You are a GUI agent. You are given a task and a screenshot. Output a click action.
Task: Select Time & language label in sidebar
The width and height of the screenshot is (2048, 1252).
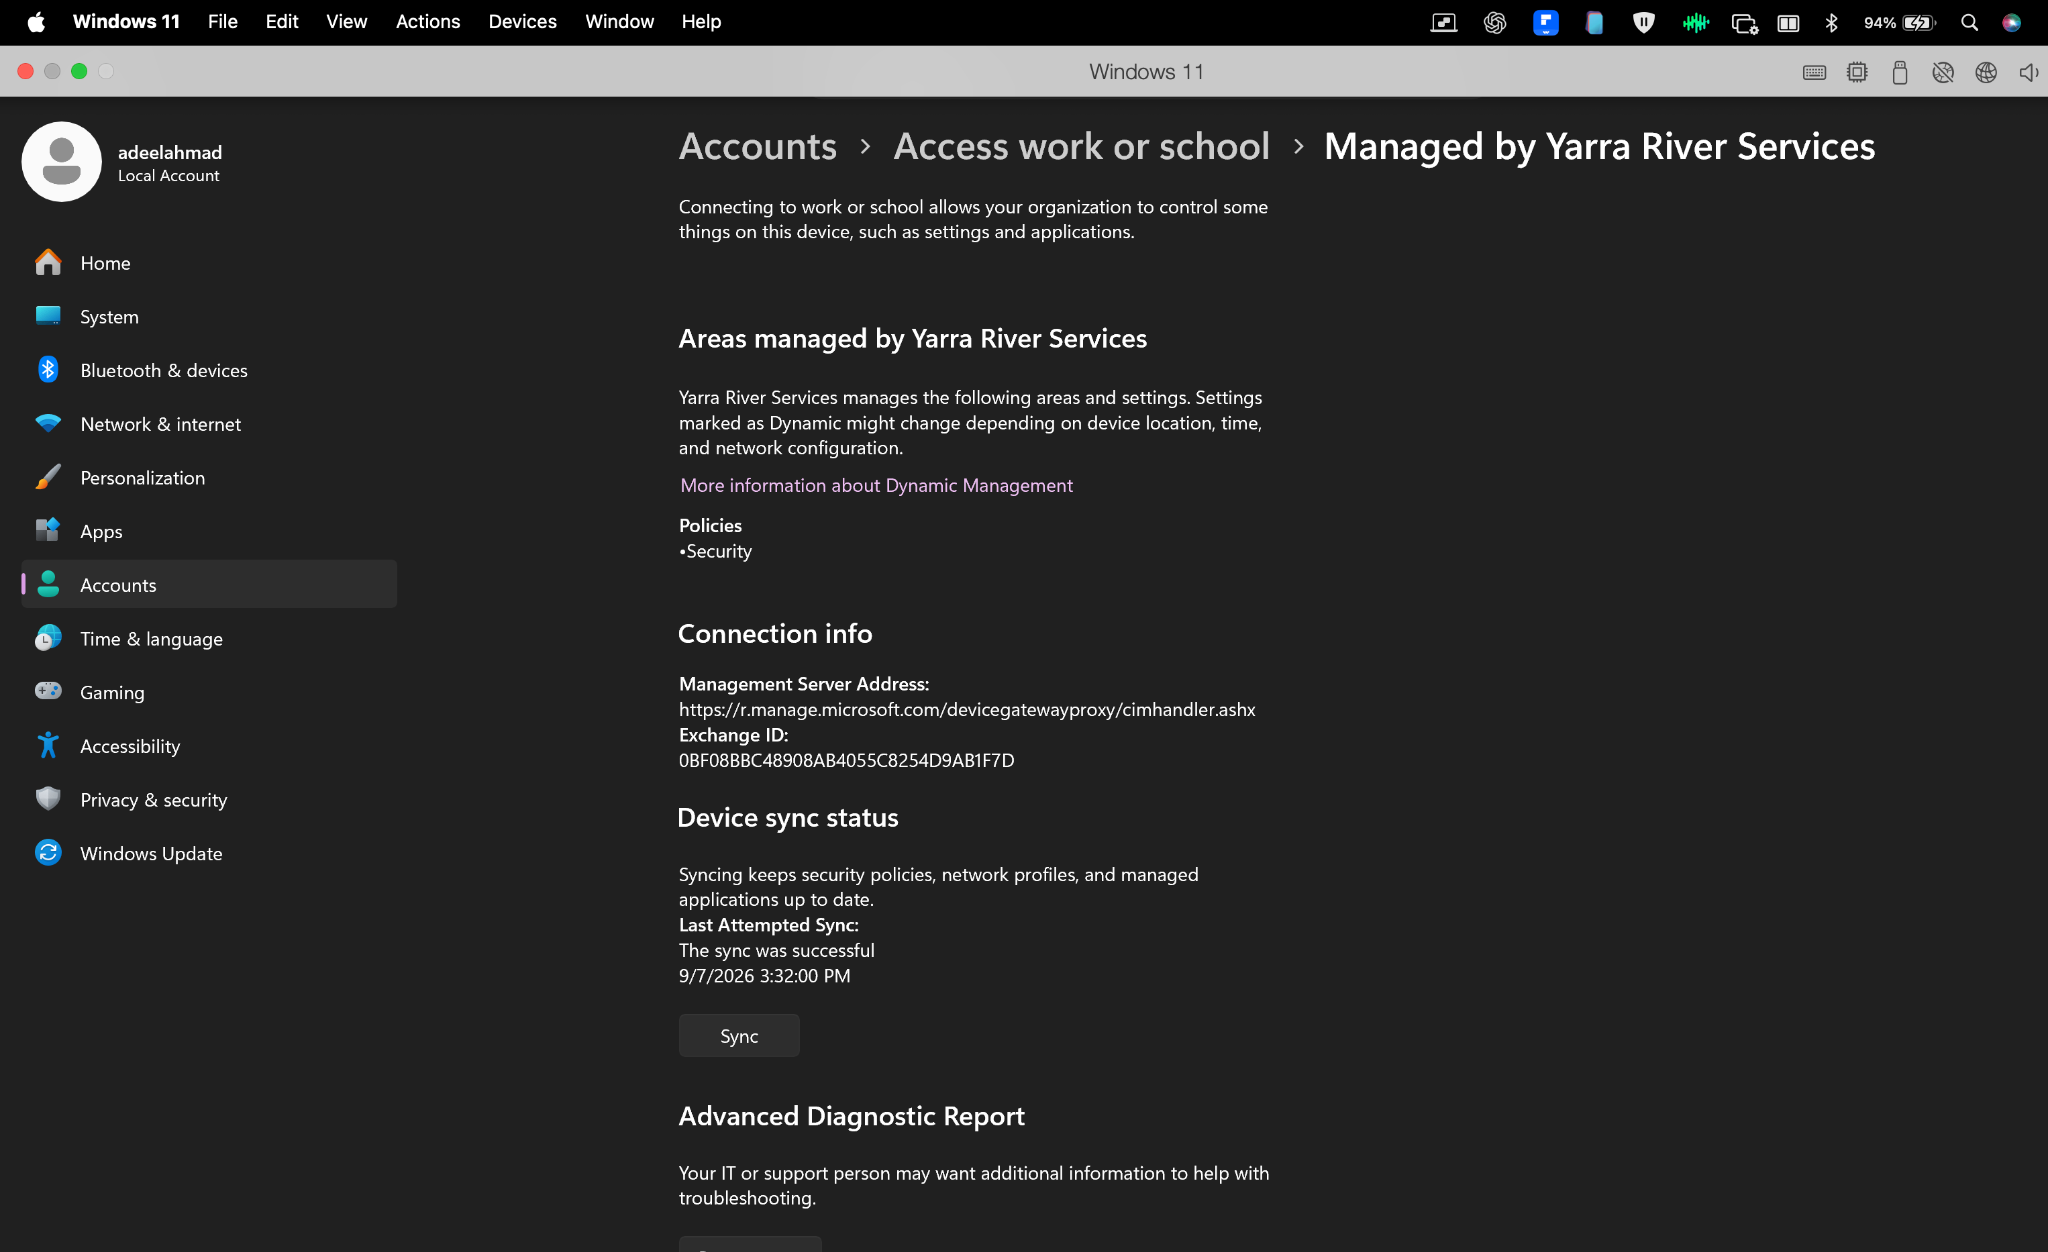[151, 639]
